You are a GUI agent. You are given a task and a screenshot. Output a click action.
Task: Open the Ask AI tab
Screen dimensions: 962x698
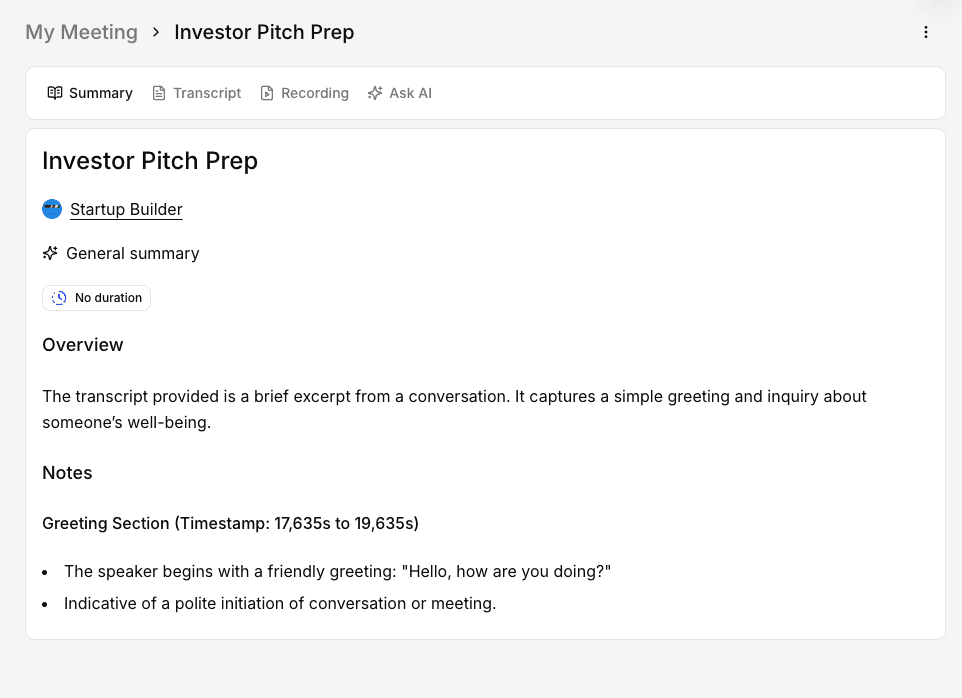point(399,93)
